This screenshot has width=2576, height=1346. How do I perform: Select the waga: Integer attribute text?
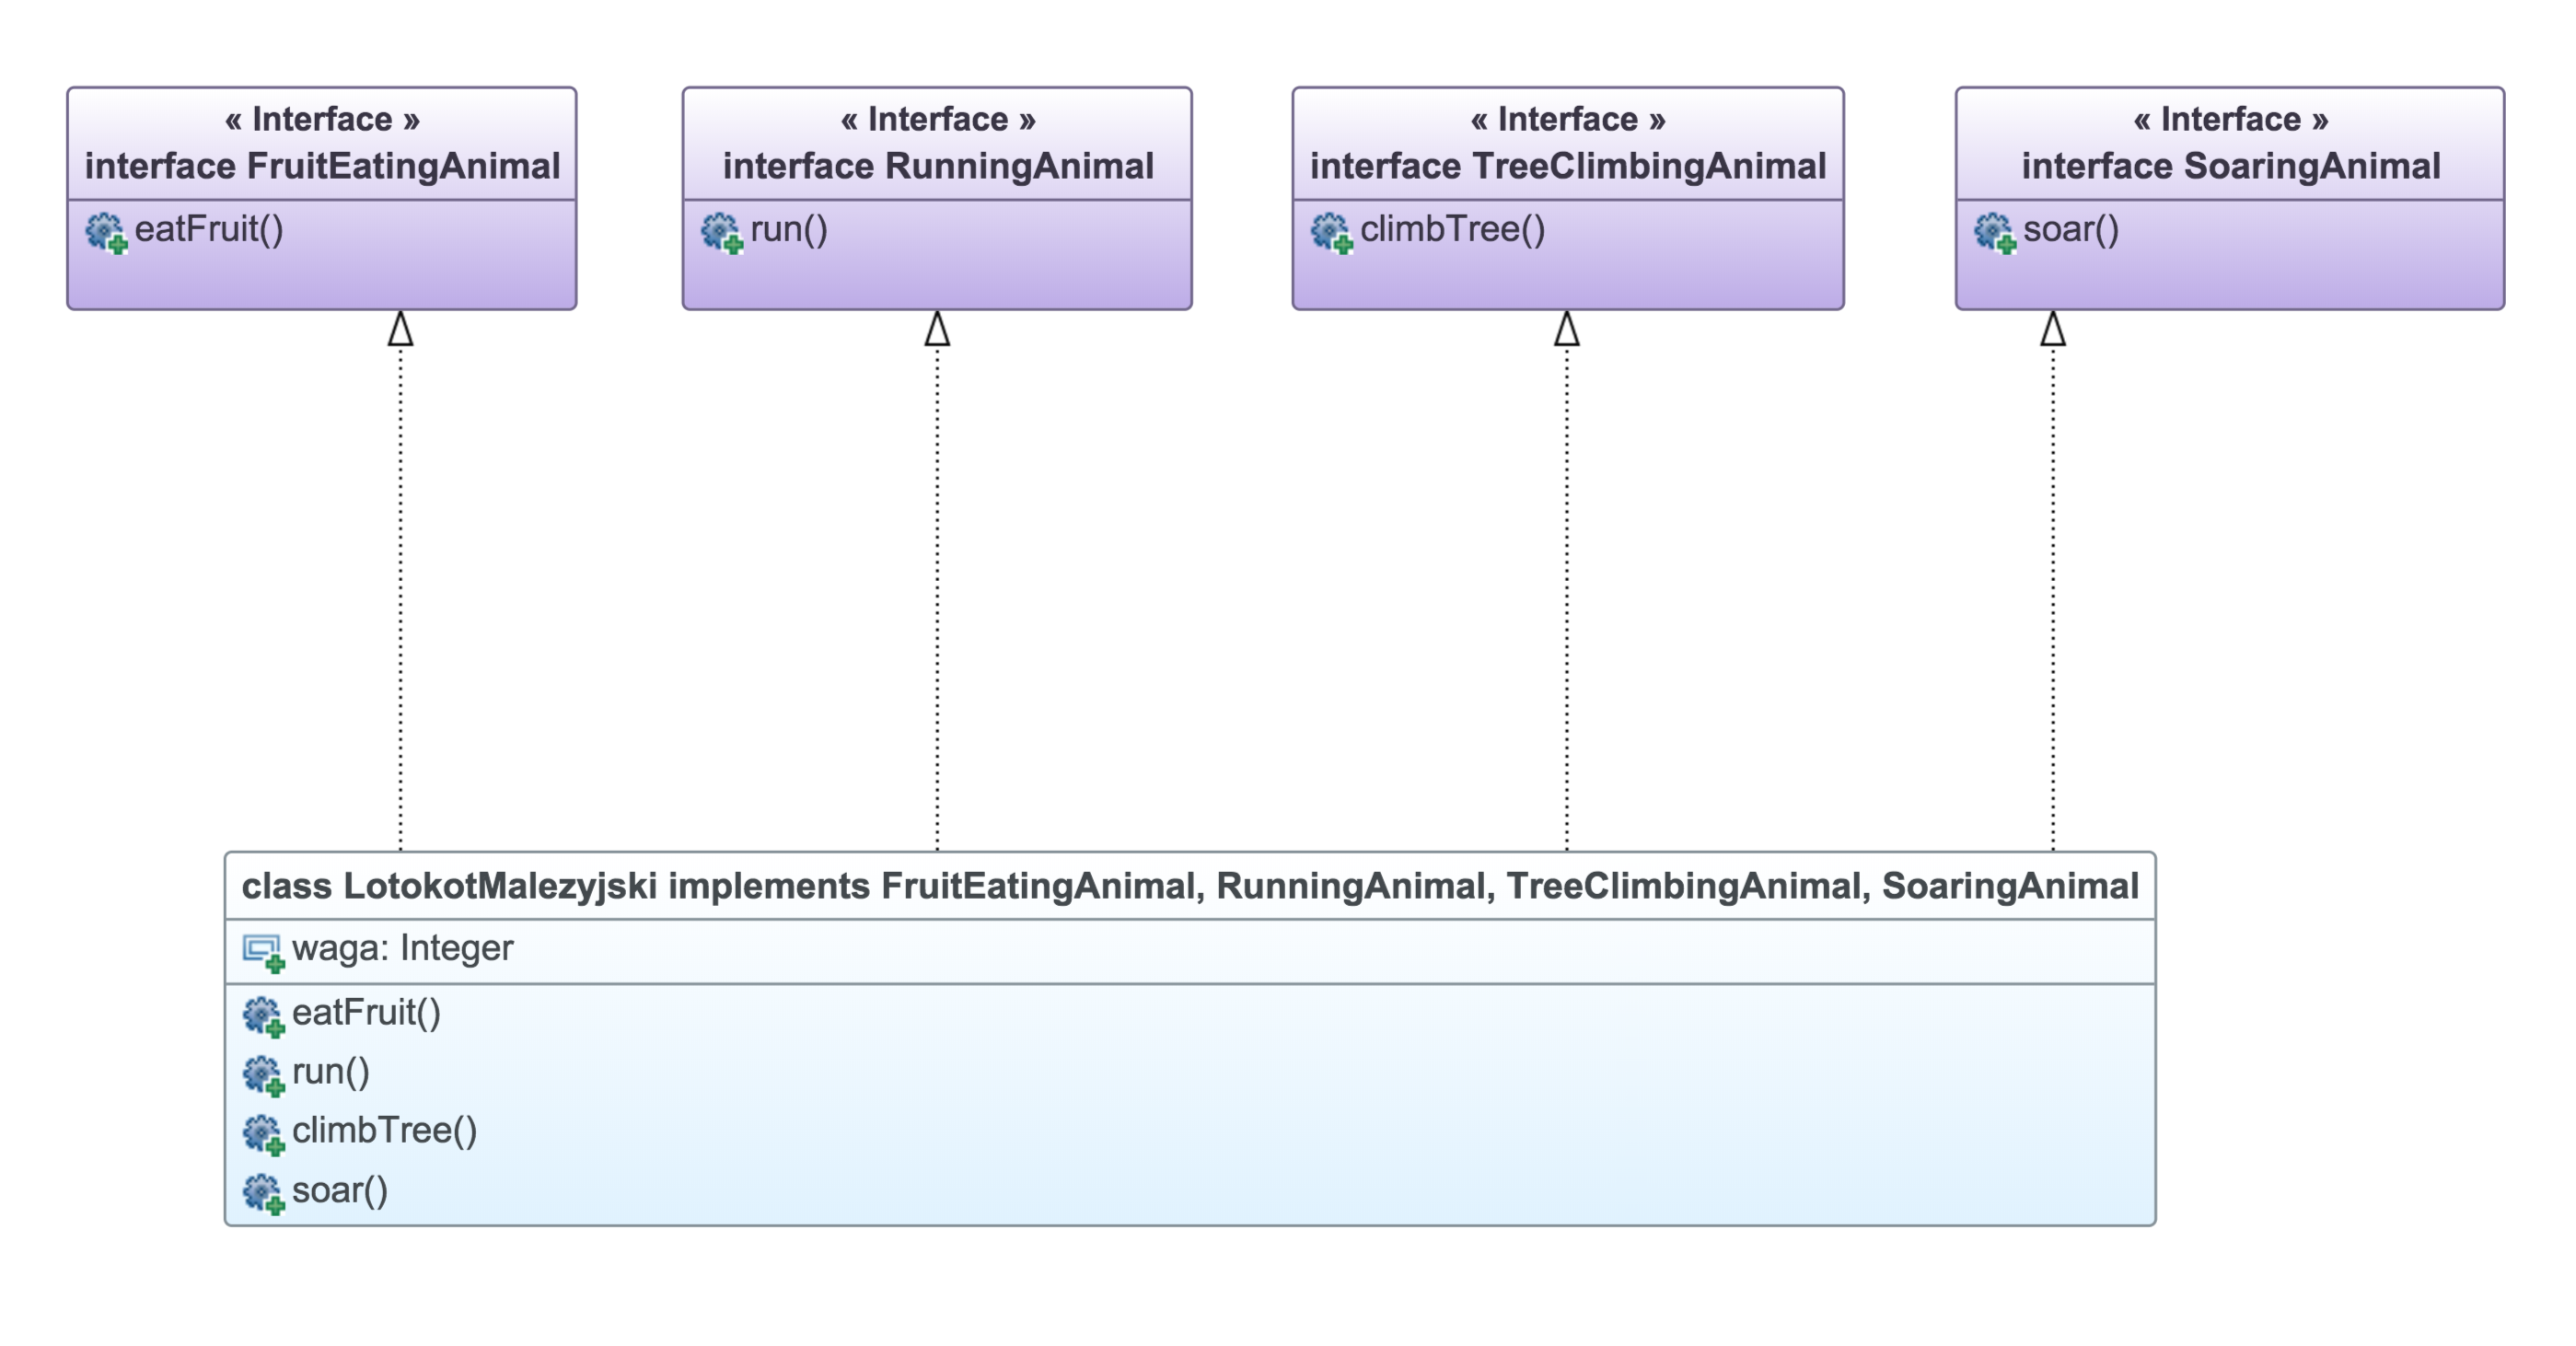pos(402,948)
